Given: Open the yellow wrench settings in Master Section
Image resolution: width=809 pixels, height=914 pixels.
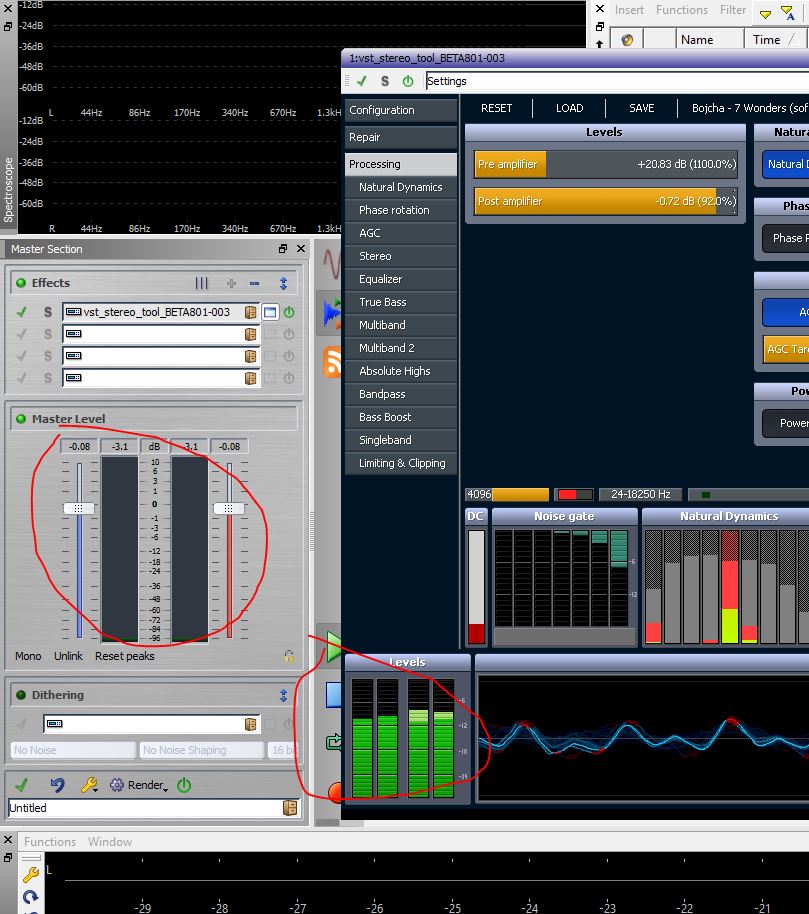Looking at the screenshot, I should point(89,785).
